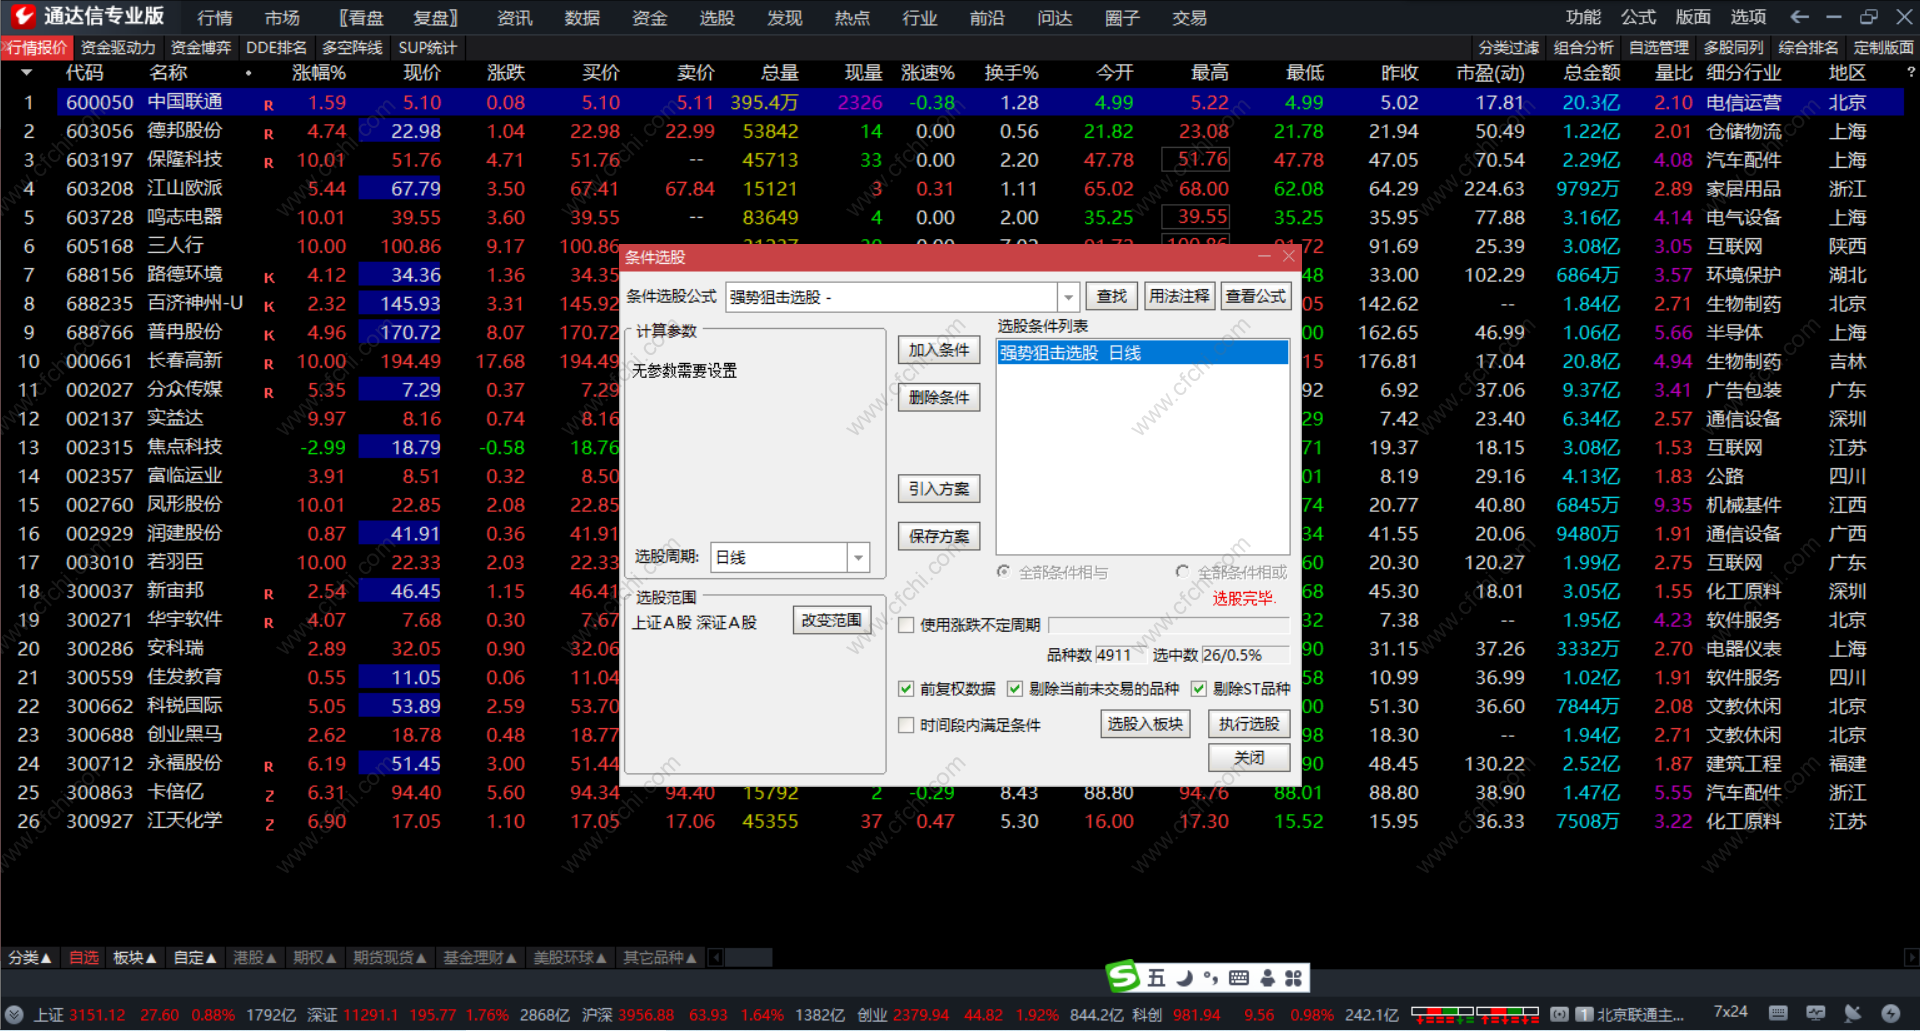Image resolution: width=1920 pixels, height=1031 pixels.
Task: Click the second red-green market breadth bar
Action: point(1508,1014)
